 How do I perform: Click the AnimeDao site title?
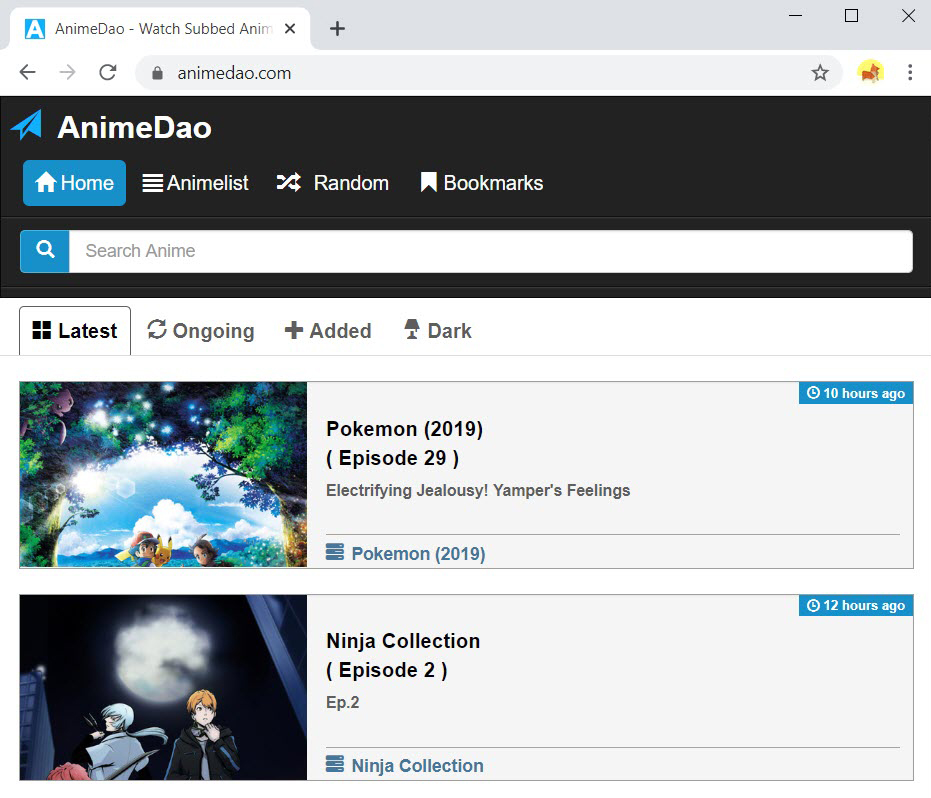134,128
